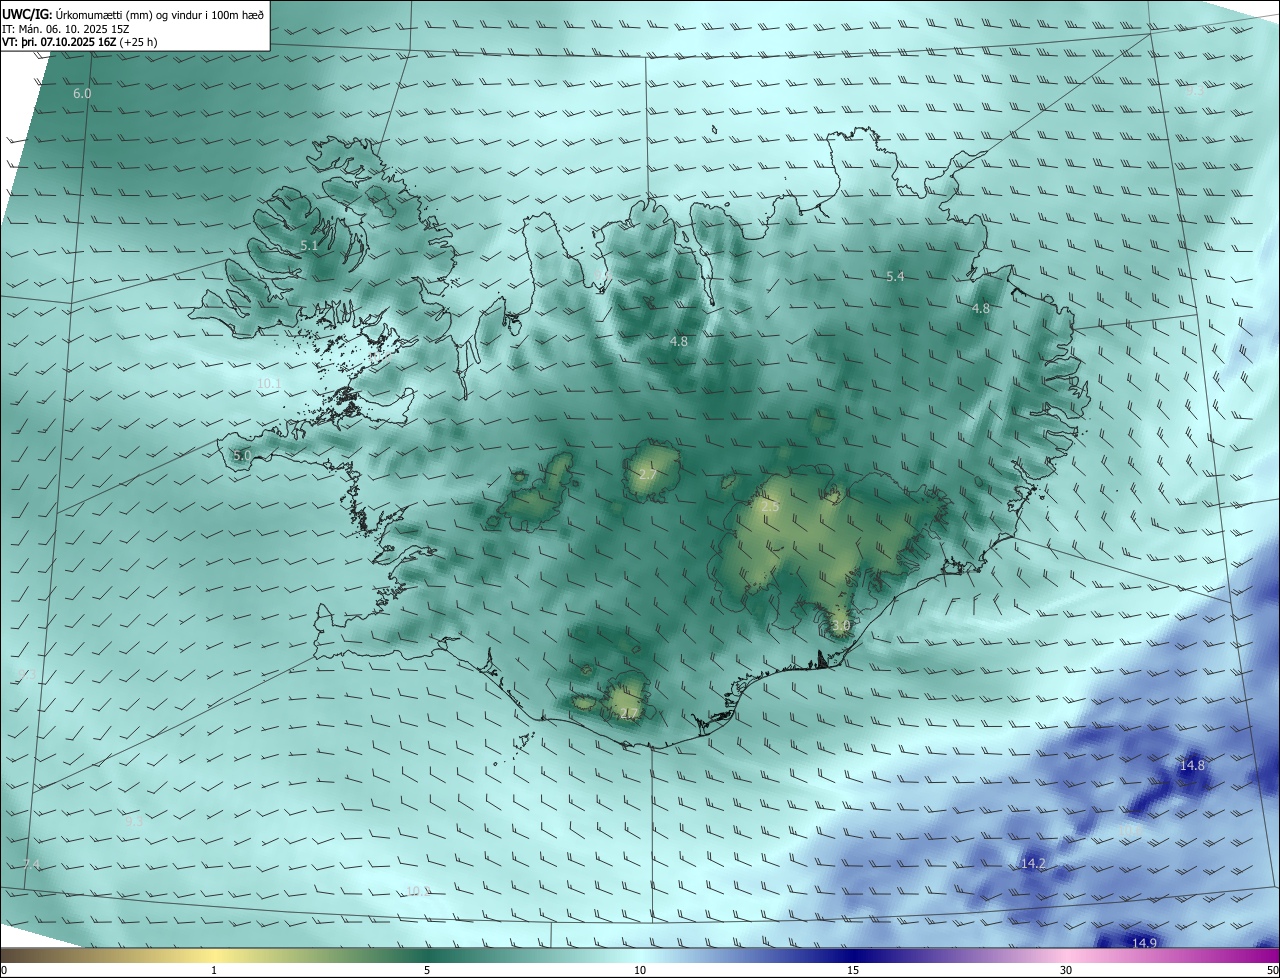
Task: Click the 30 label on the color scale
Action: coord(1066,970)
